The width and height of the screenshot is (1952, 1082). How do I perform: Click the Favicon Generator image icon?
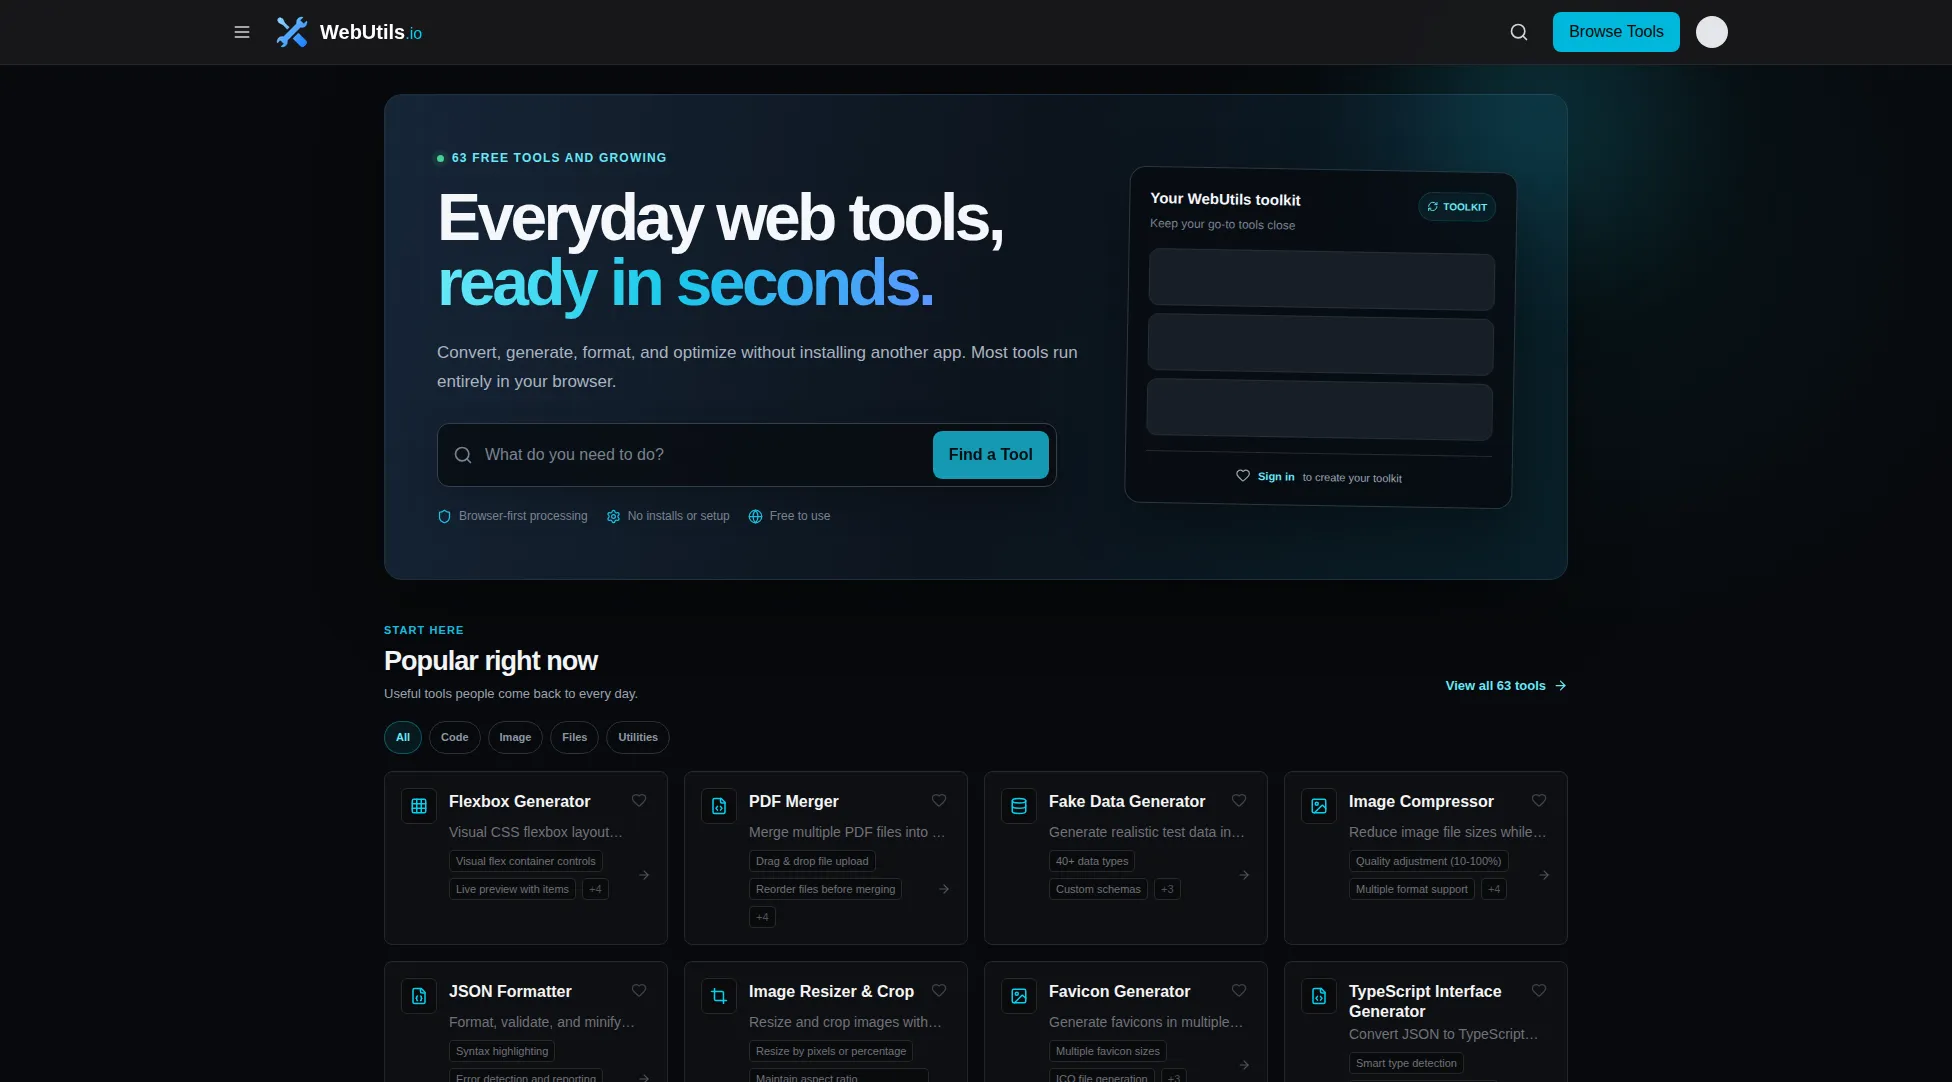(x=1019, y=996)
